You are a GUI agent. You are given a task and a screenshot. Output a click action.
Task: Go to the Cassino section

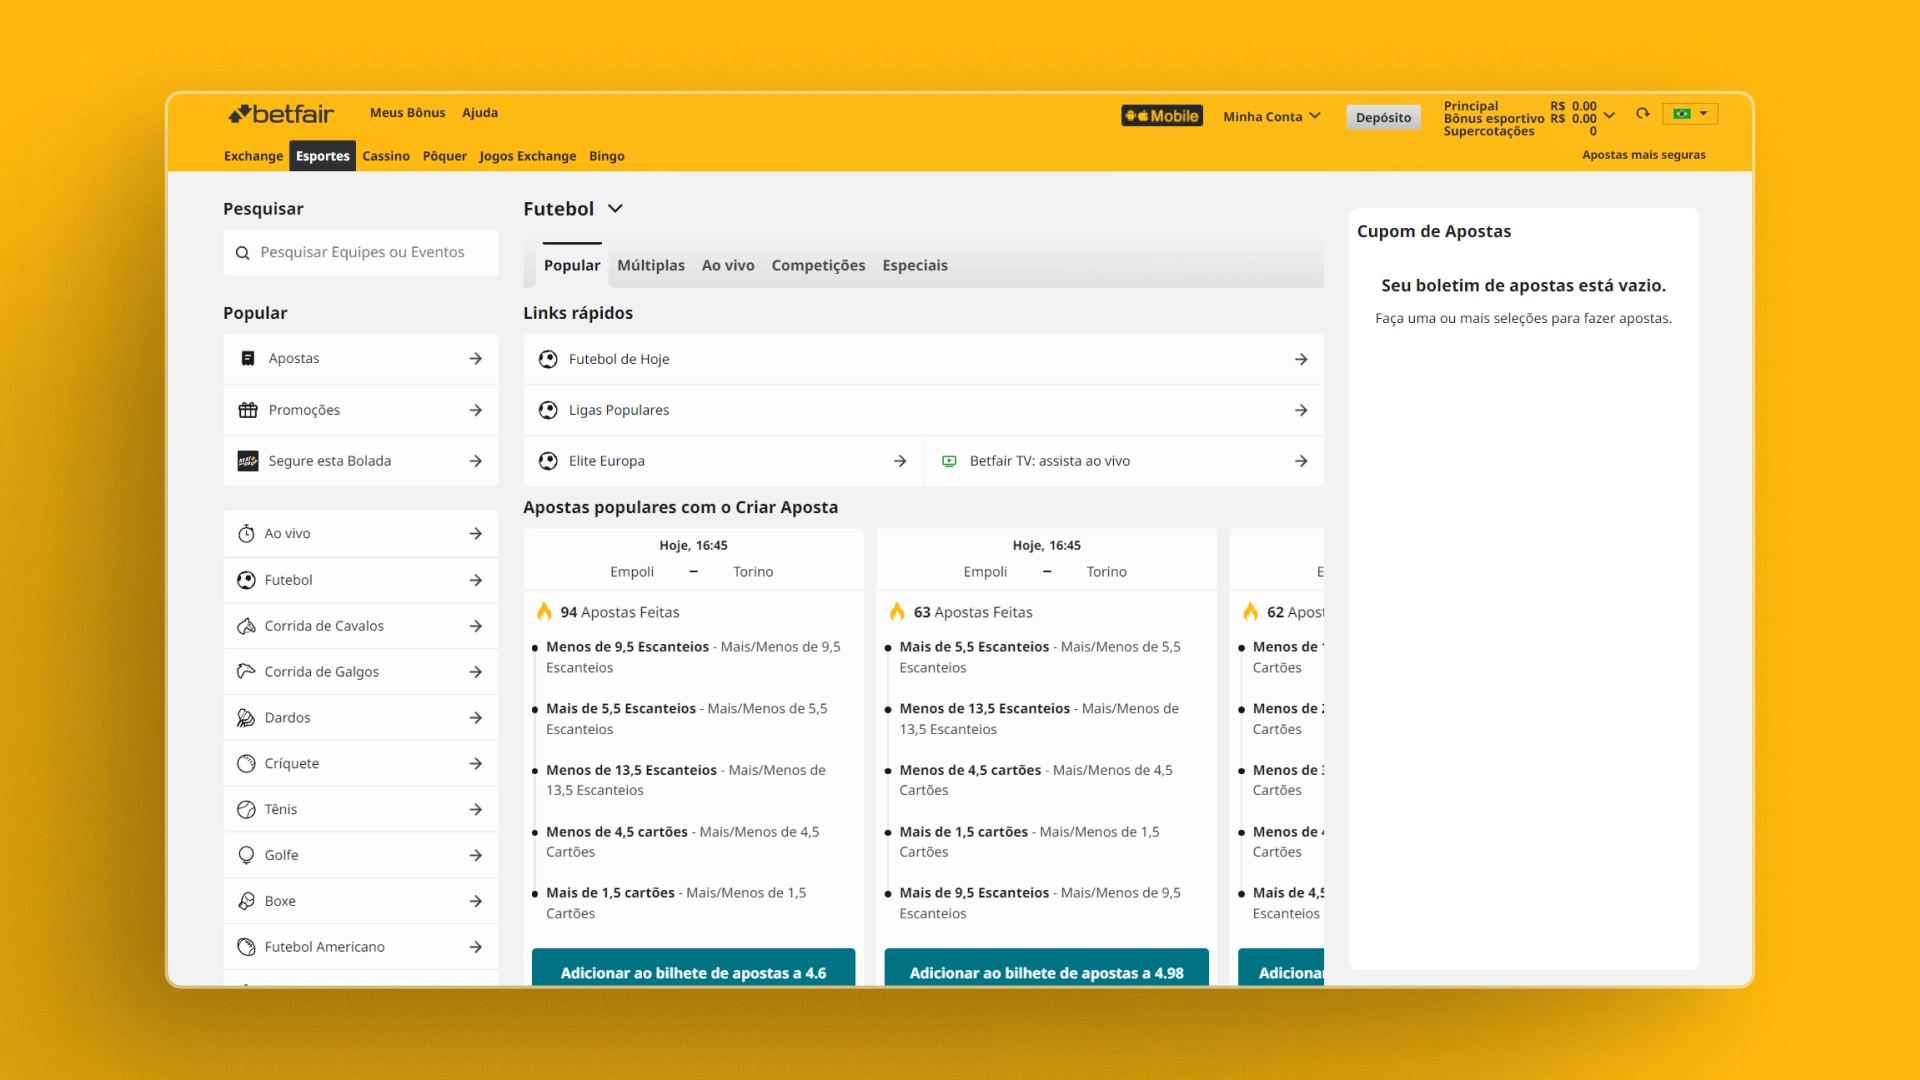tap(386, 156)
